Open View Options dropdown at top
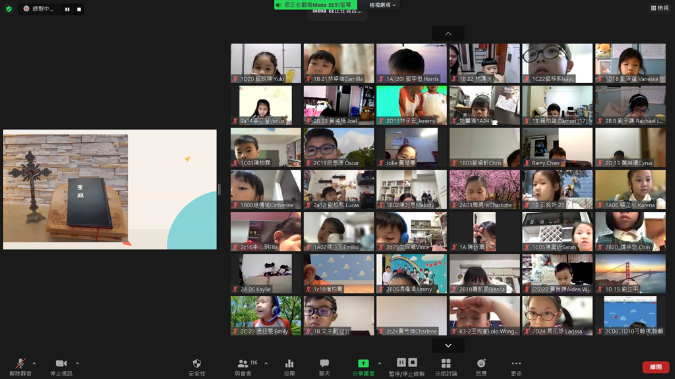The image size is (675, 379). pos(382,5)
